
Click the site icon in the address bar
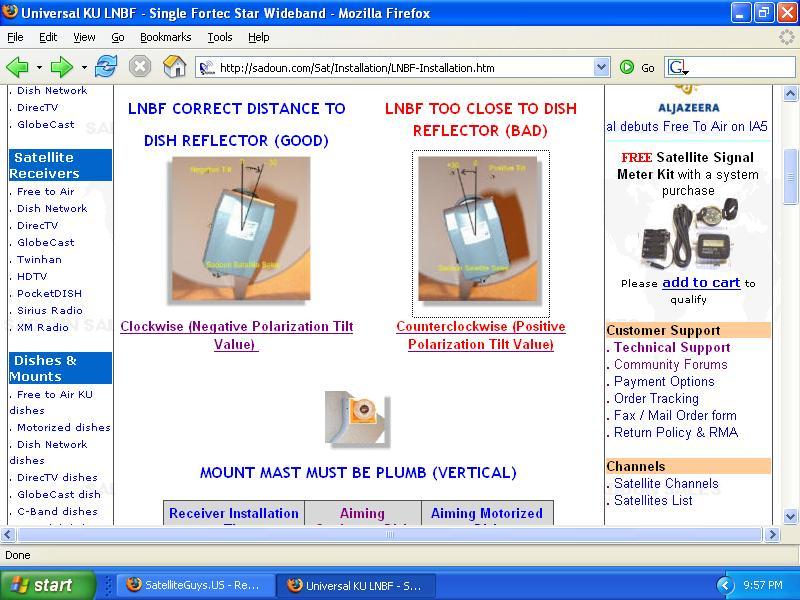[207, 68]
